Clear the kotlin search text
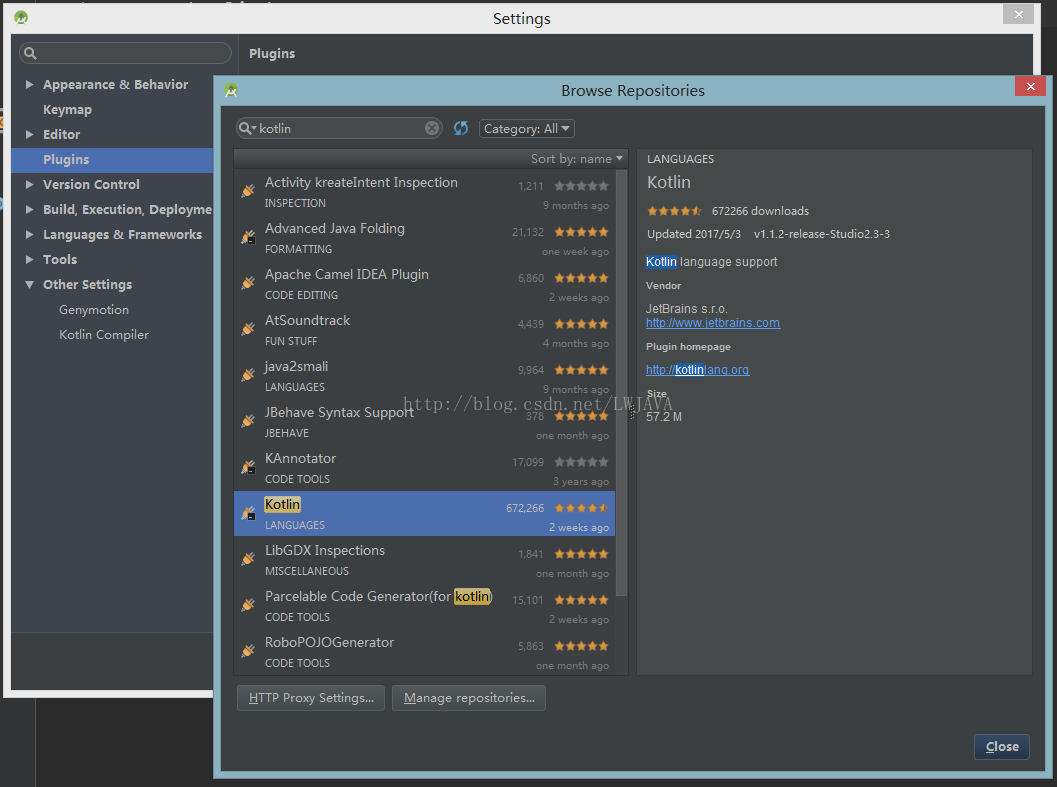1057x787 pixels. (432, 128)
